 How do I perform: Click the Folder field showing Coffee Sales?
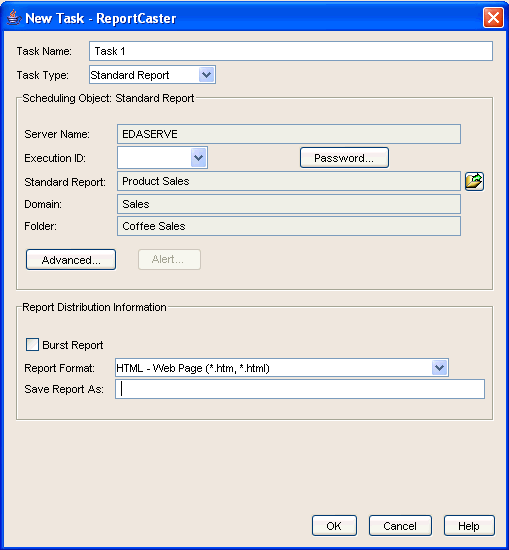(289, 226)
